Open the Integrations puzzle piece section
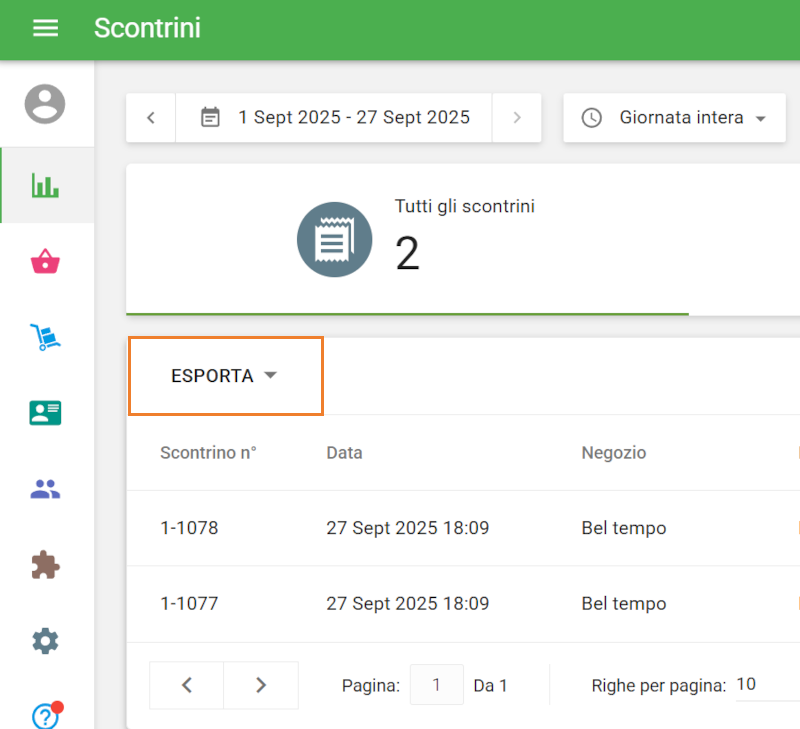The image size is (800, 729). coord(46,565)
